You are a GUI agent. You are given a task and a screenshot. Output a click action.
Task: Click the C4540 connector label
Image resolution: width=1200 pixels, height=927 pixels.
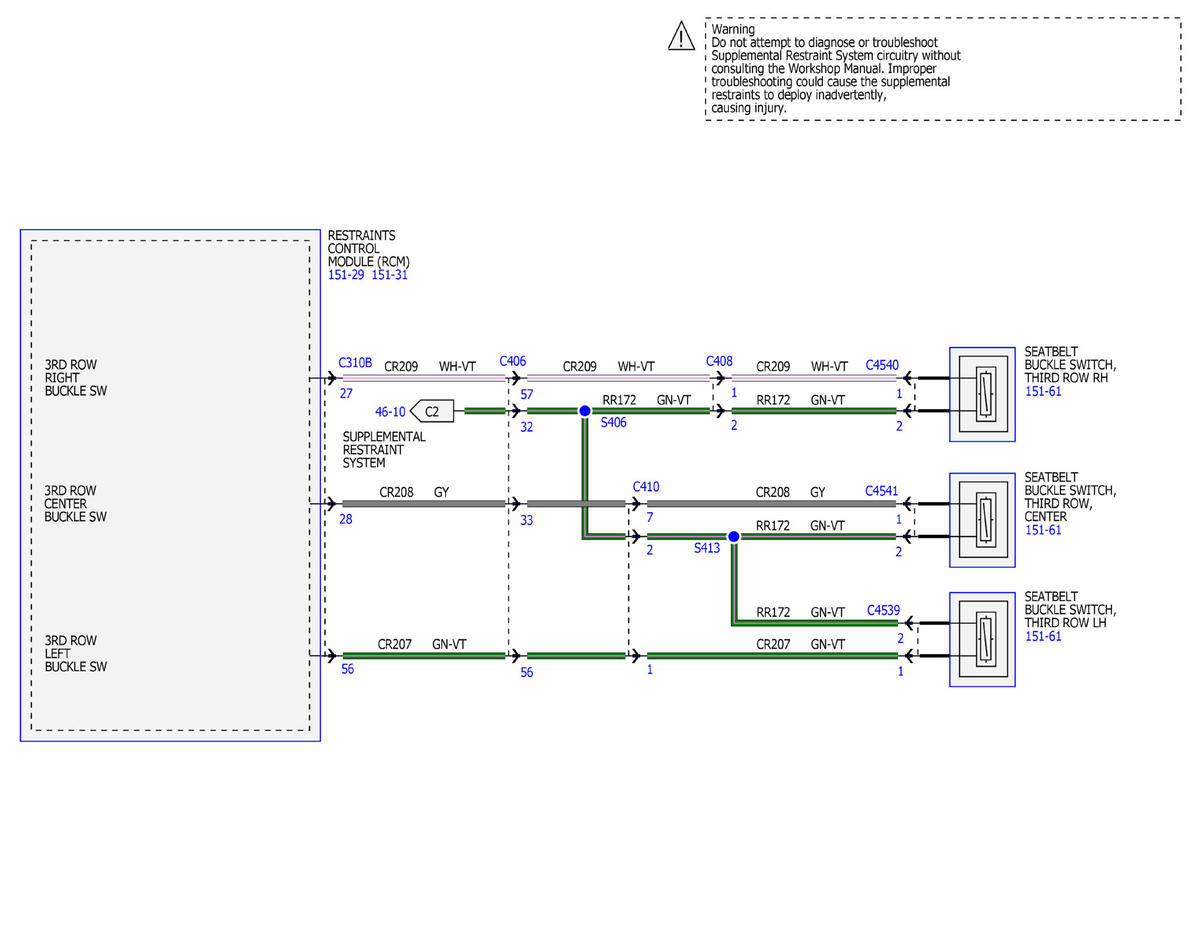click(x=882, y=366)
